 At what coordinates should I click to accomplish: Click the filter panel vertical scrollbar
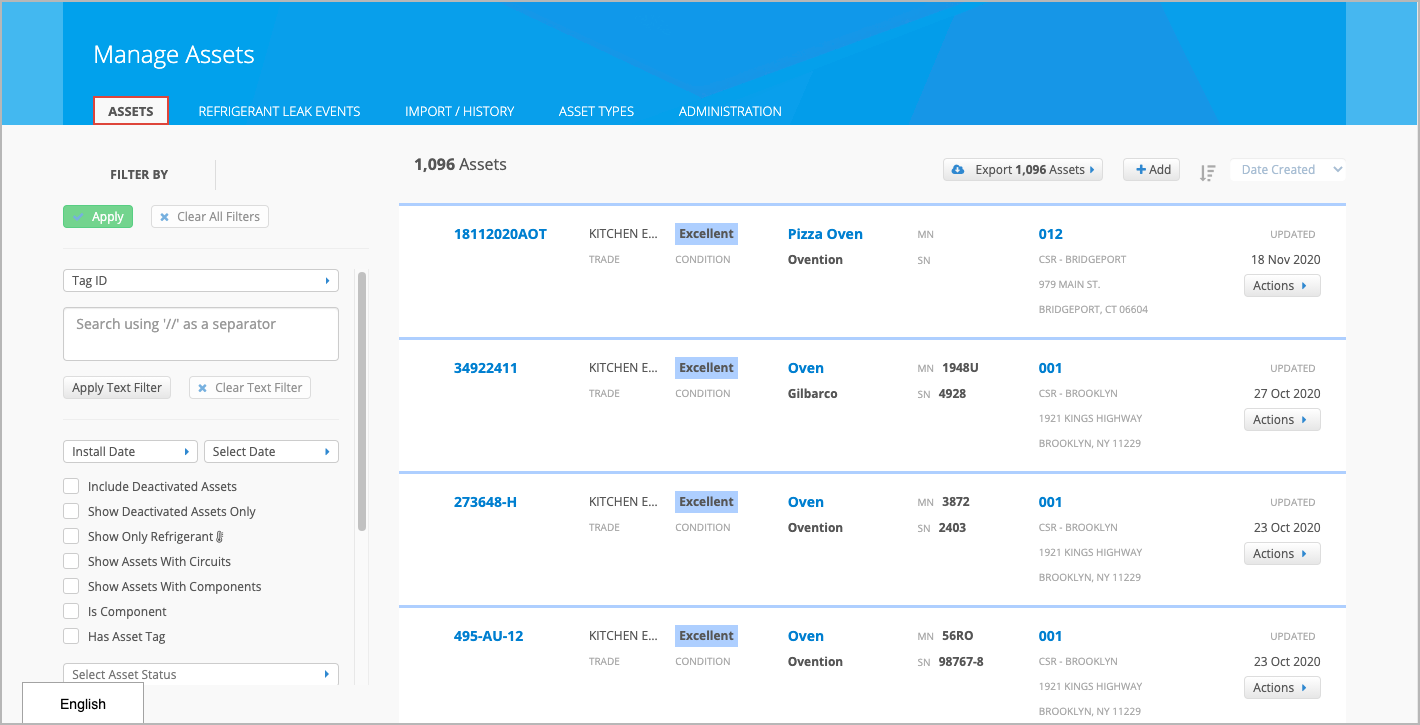pos(362,400)
